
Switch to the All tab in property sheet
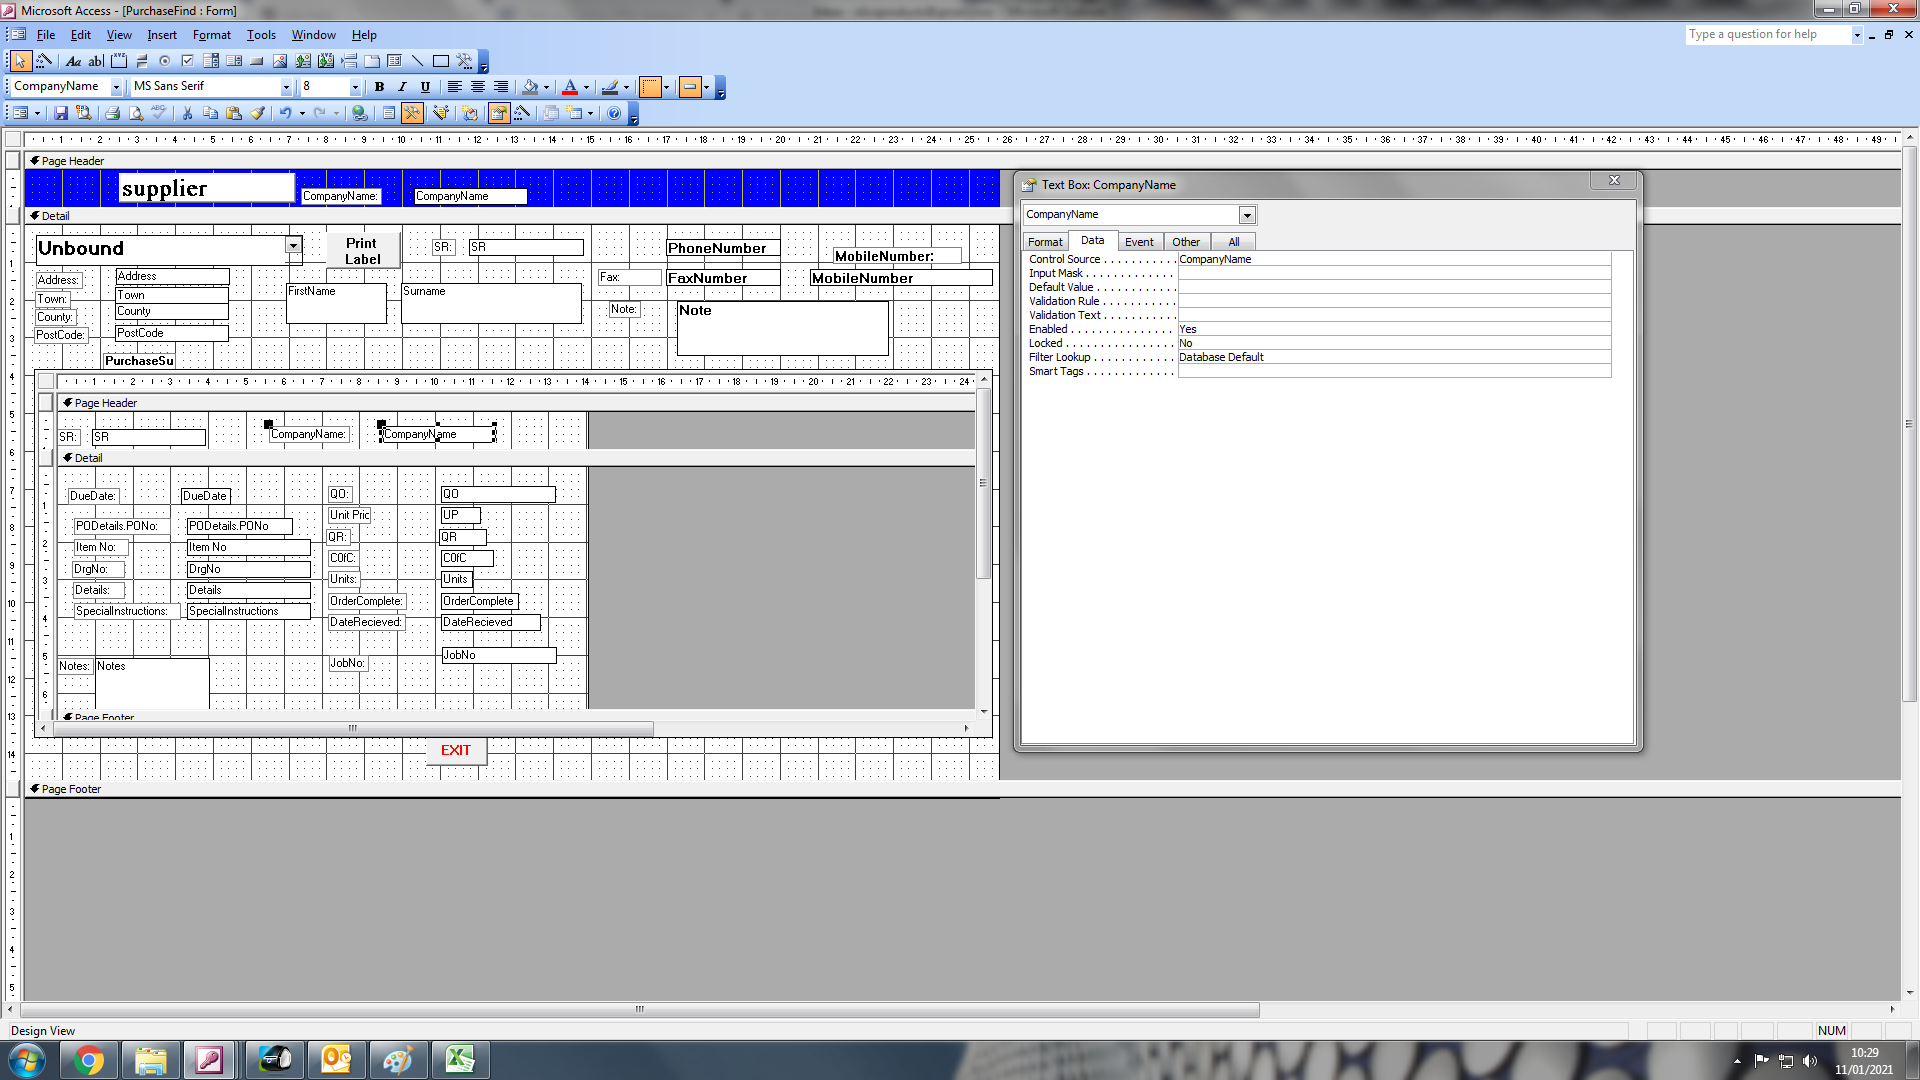pyautogui.click(x=1233, y=242)
